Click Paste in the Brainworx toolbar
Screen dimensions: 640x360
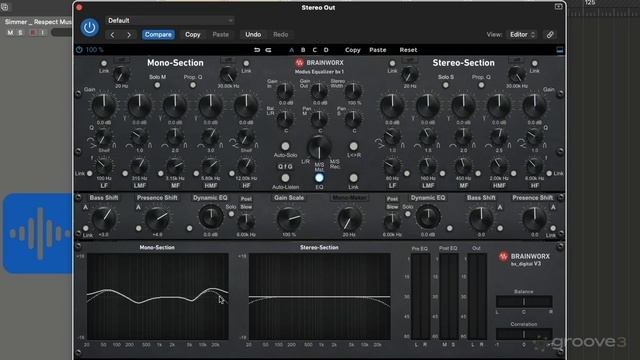point(378,50)
